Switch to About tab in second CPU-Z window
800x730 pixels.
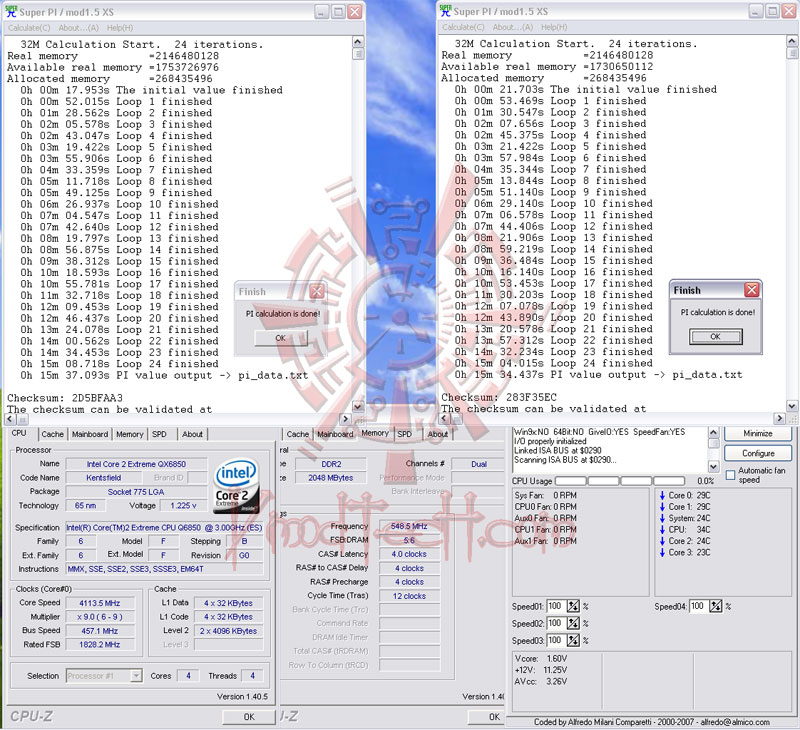pyautogui.click(x=438, y=434)
